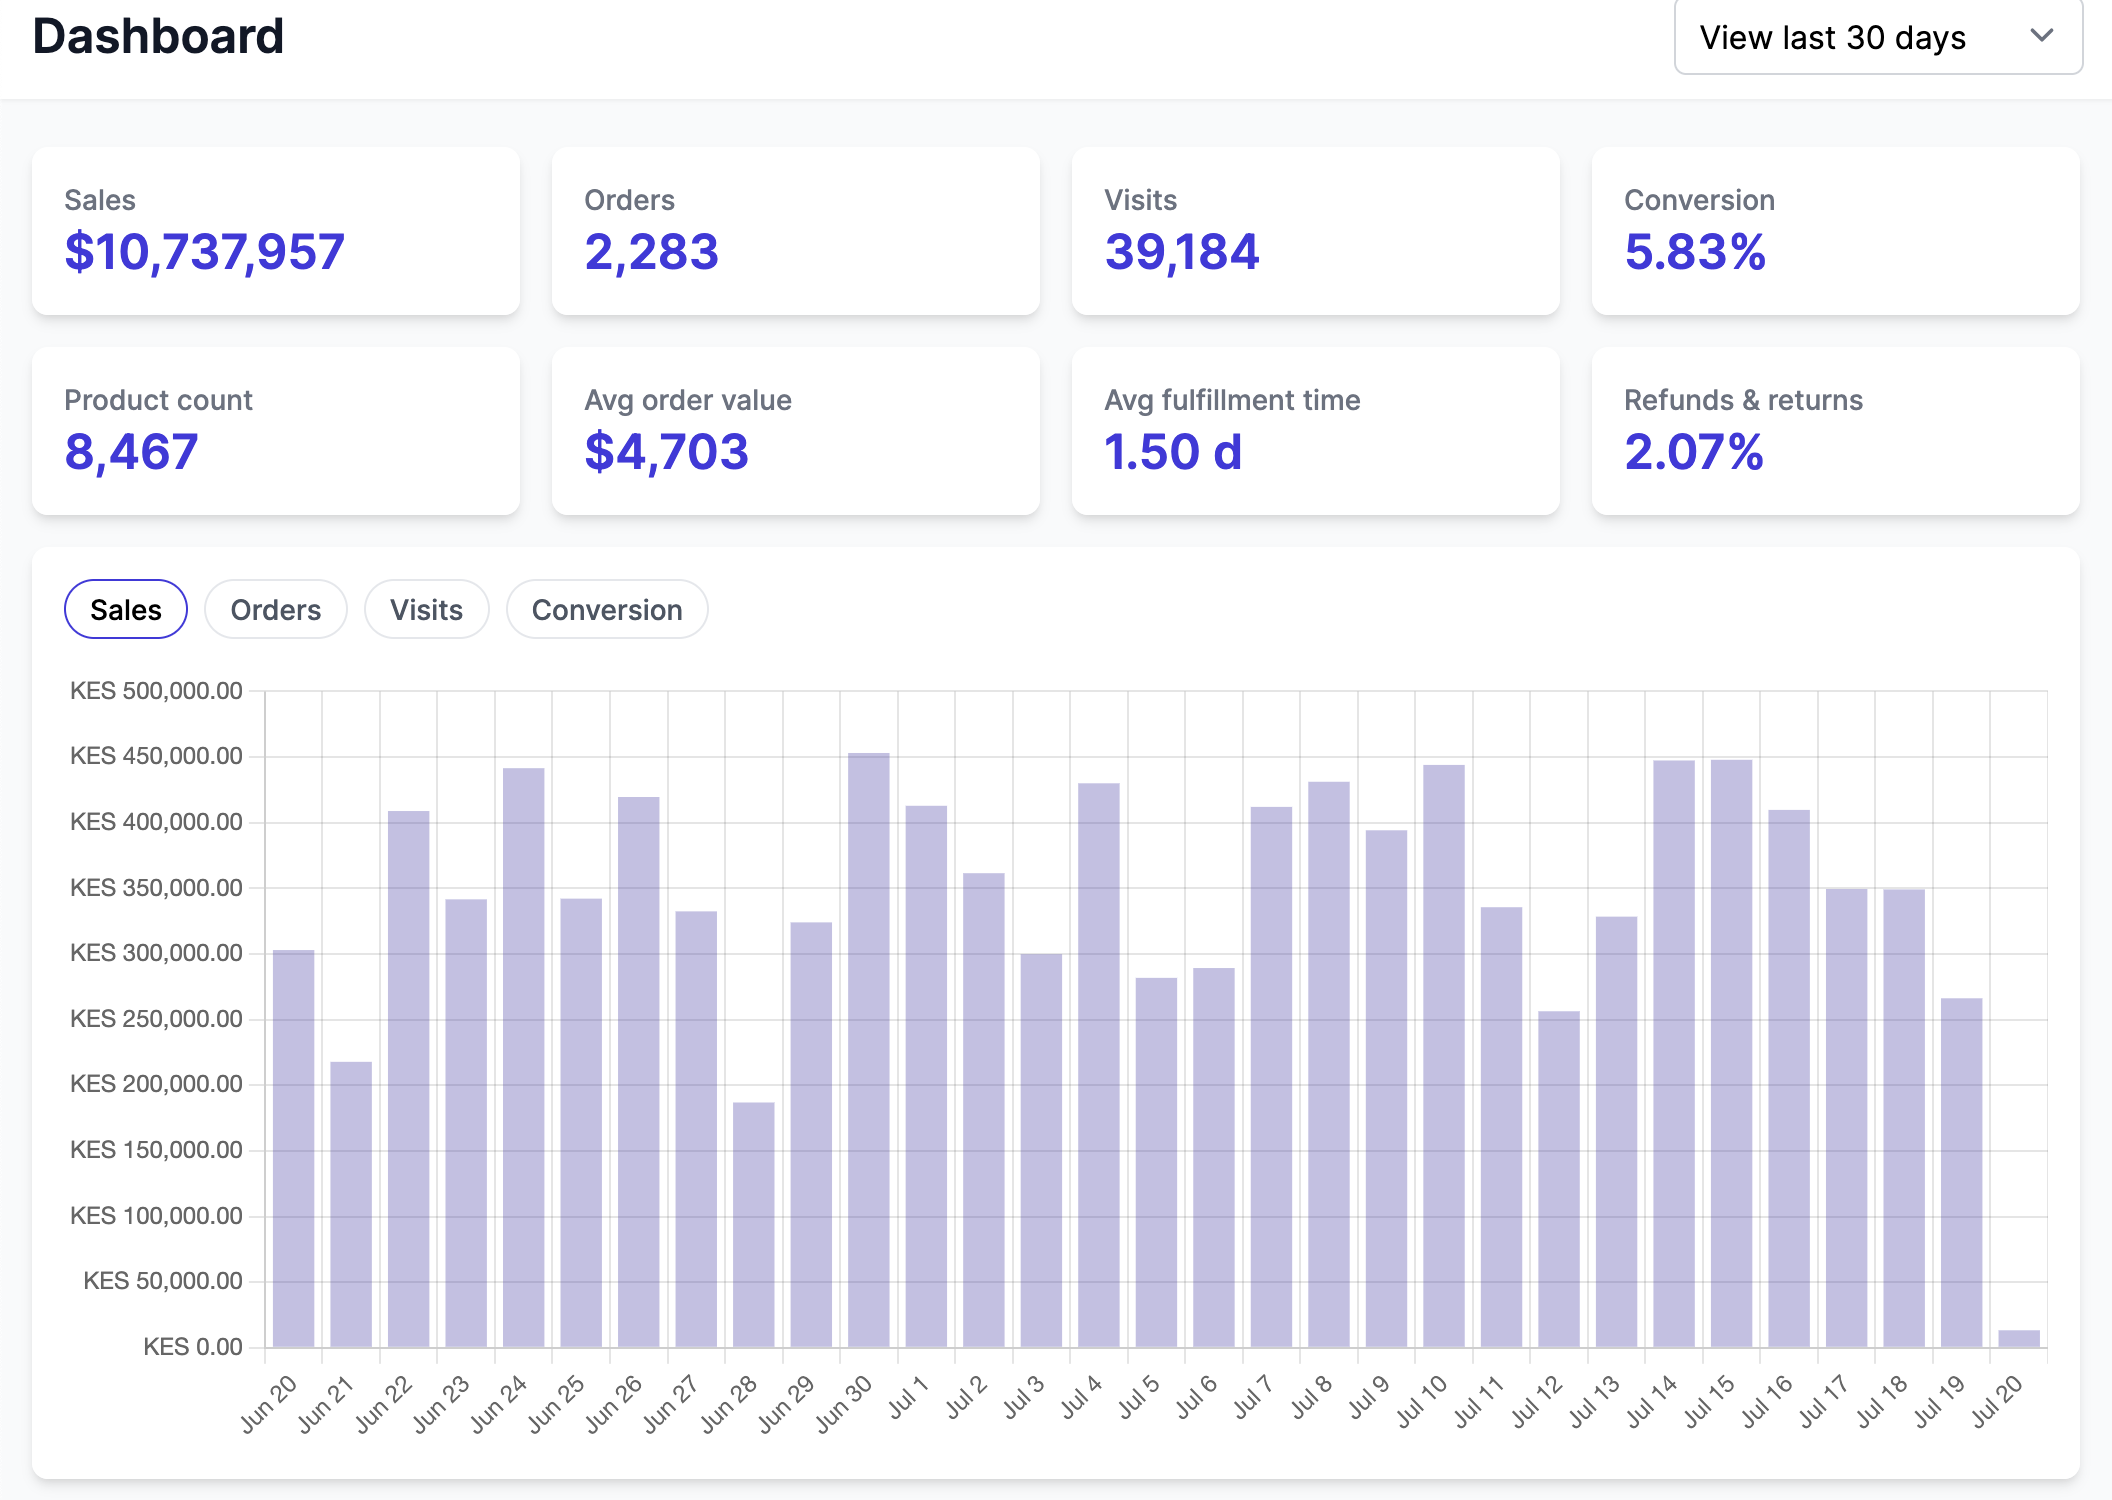
Task: Click the Jul 4 sales bar
Action: 1099,1065
